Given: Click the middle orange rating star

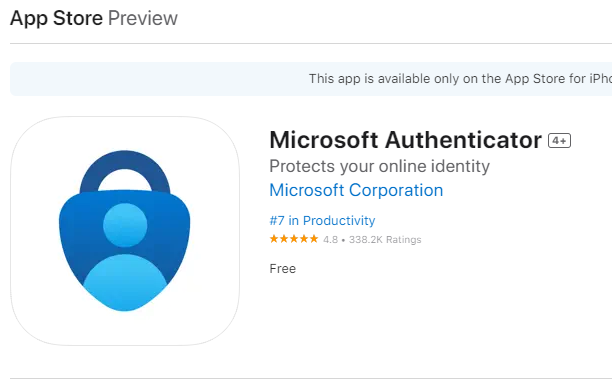Looking at the screenshot, I should click(x=294, y=239).
